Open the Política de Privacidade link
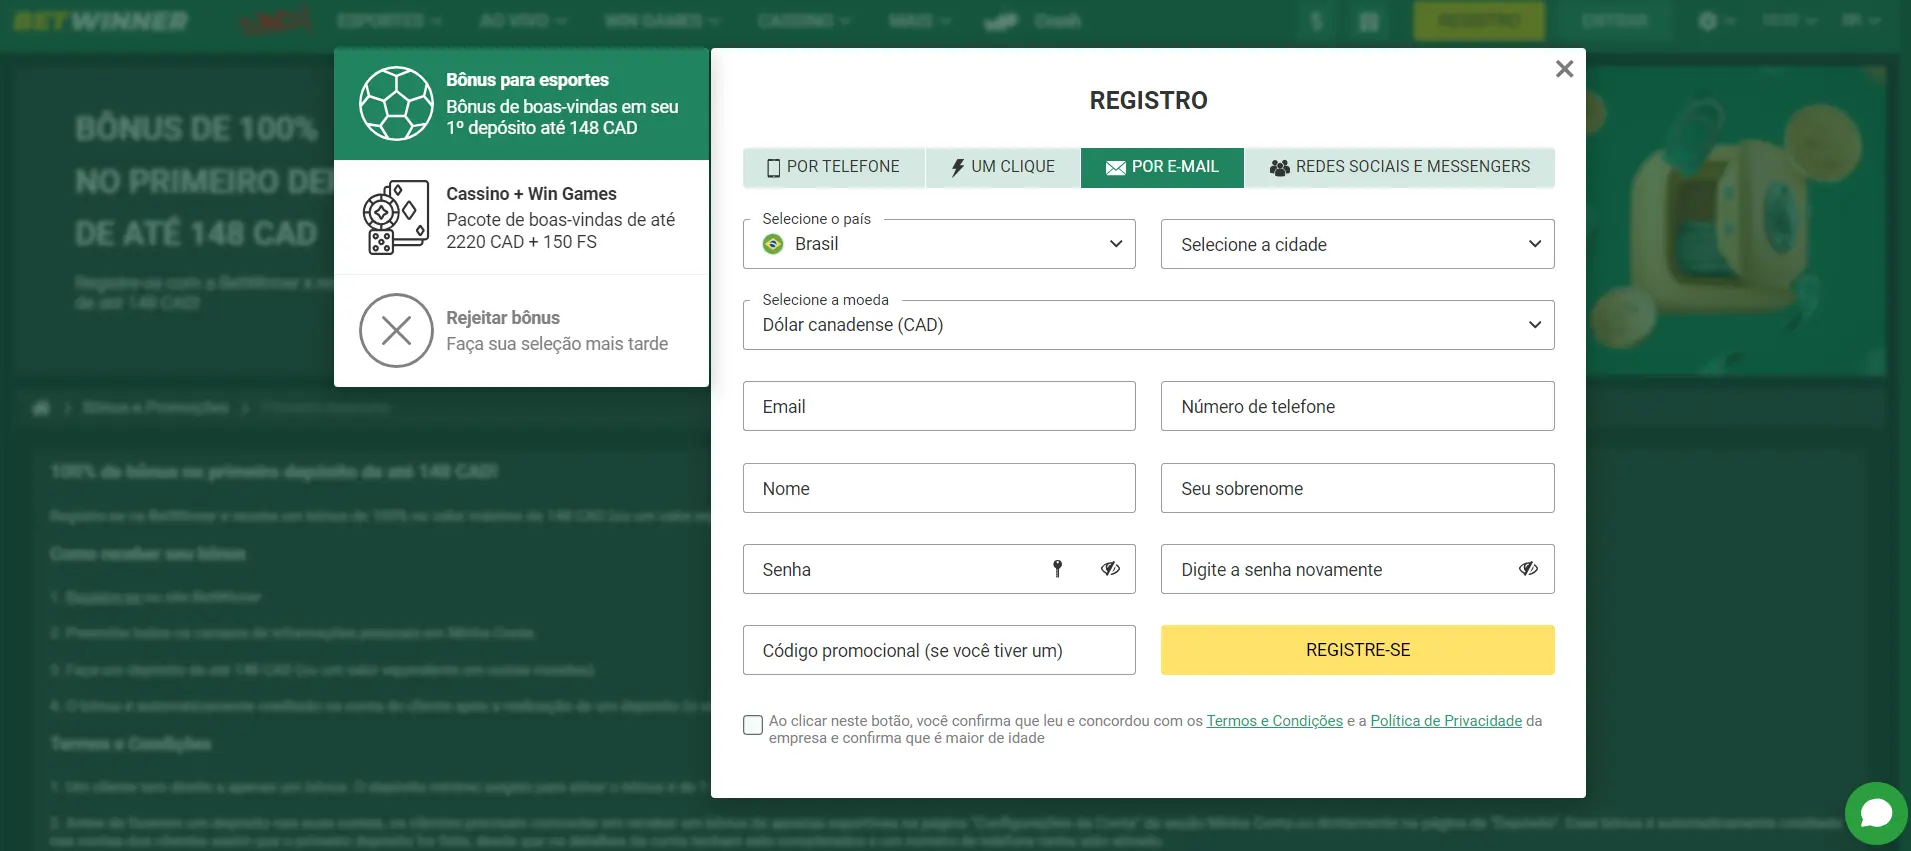The width and height of the screenshot is (1911, 851). [x=1445, y=721]
